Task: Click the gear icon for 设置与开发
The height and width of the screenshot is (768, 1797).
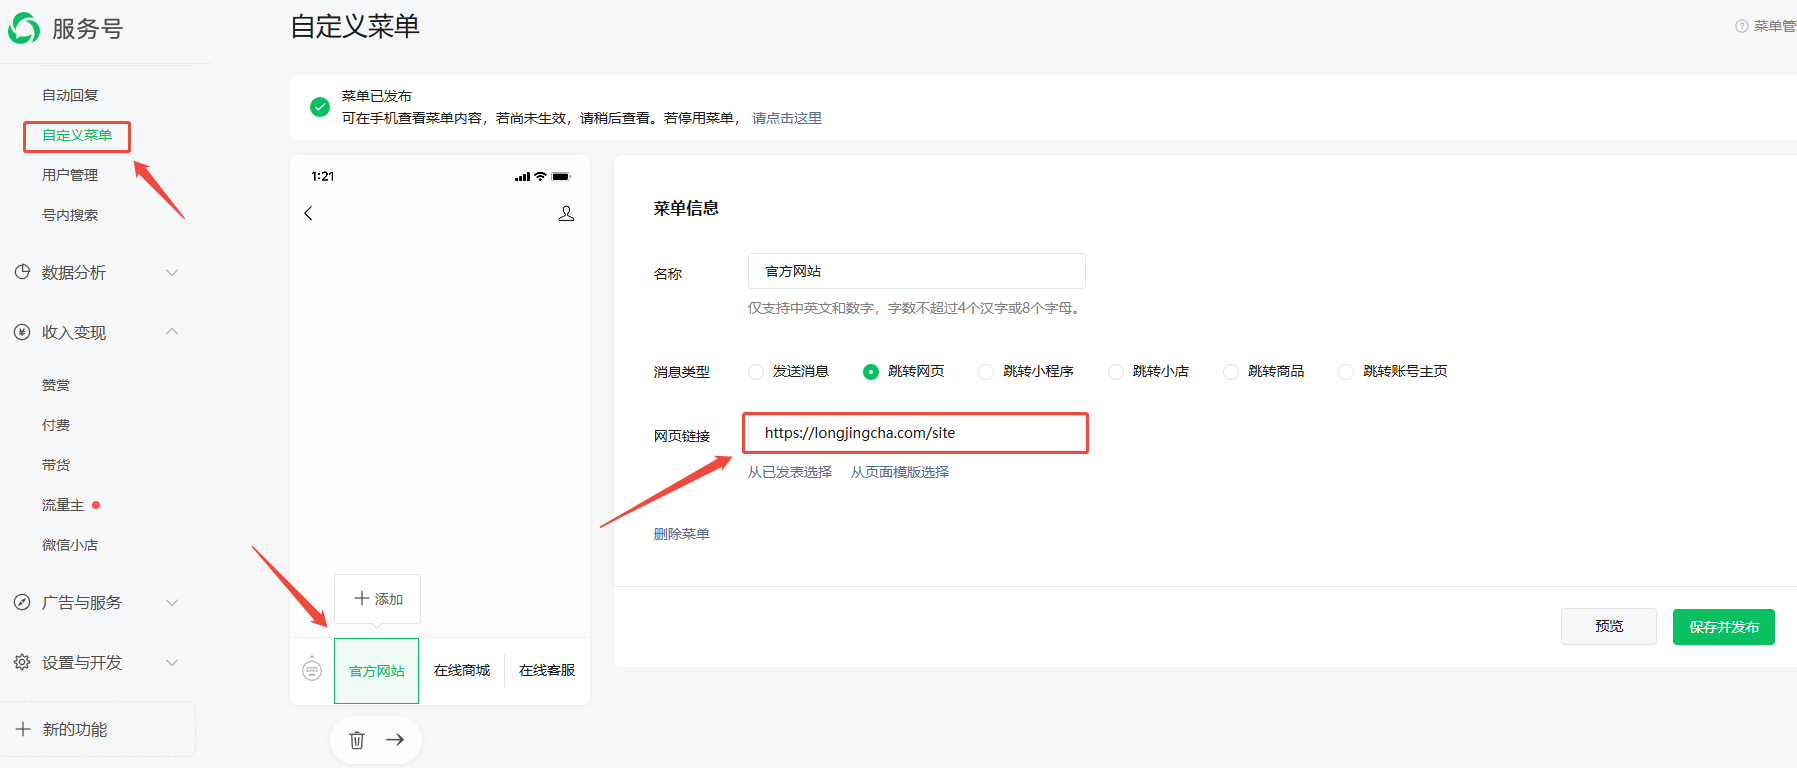Action: tap(22, 662)
